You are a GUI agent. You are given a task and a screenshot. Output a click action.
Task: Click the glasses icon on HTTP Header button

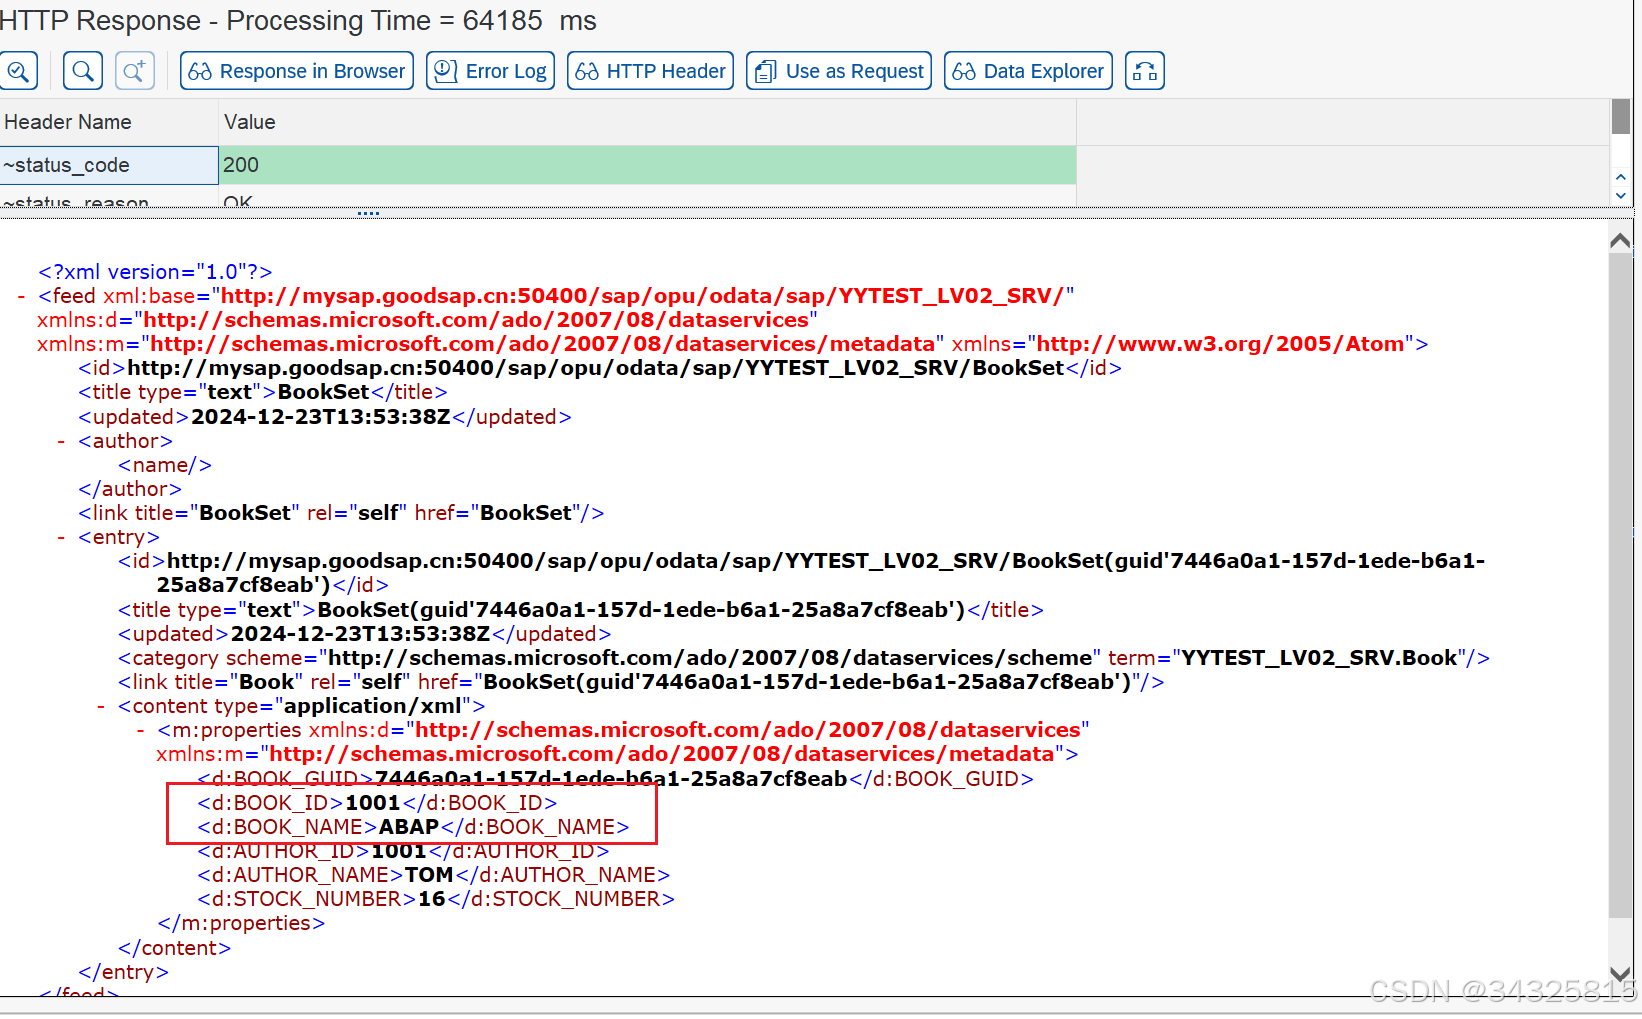[586, 70]
